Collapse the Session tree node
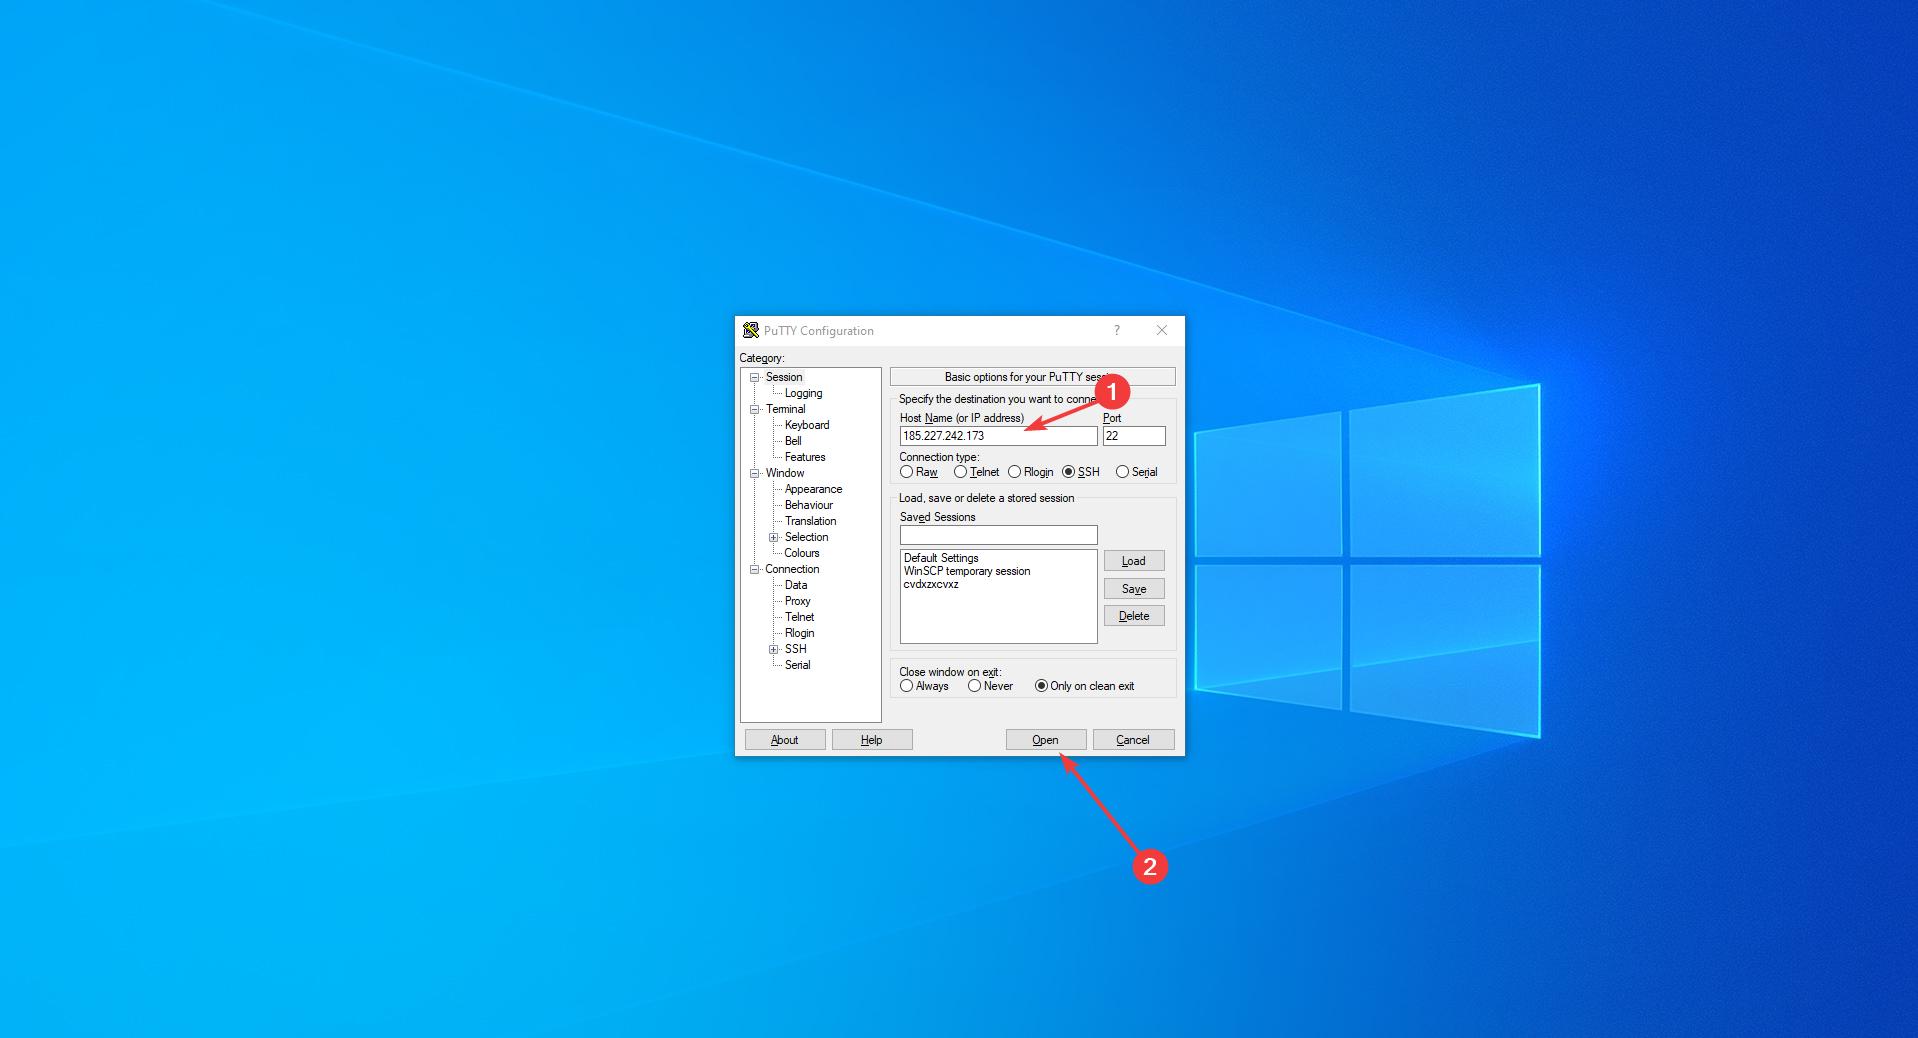This screenshot has height=1038, width=1918. pos(755,377)
